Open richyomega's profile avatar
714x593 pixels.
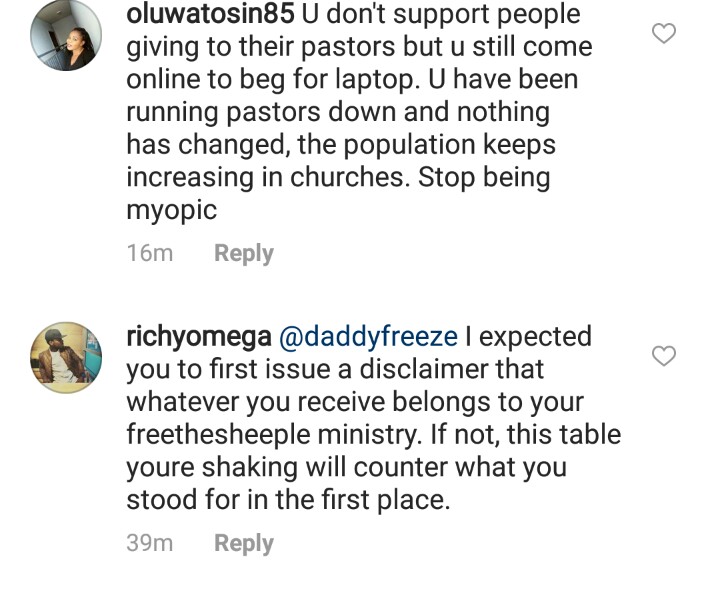(x=66, y=359)
